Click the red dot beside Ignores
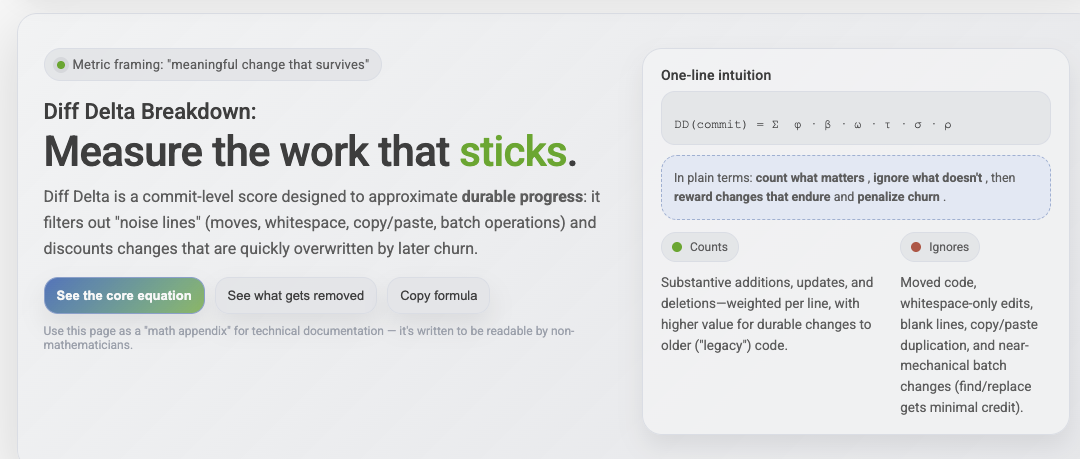The image size is (1080, 459). (x=916, y=247)
